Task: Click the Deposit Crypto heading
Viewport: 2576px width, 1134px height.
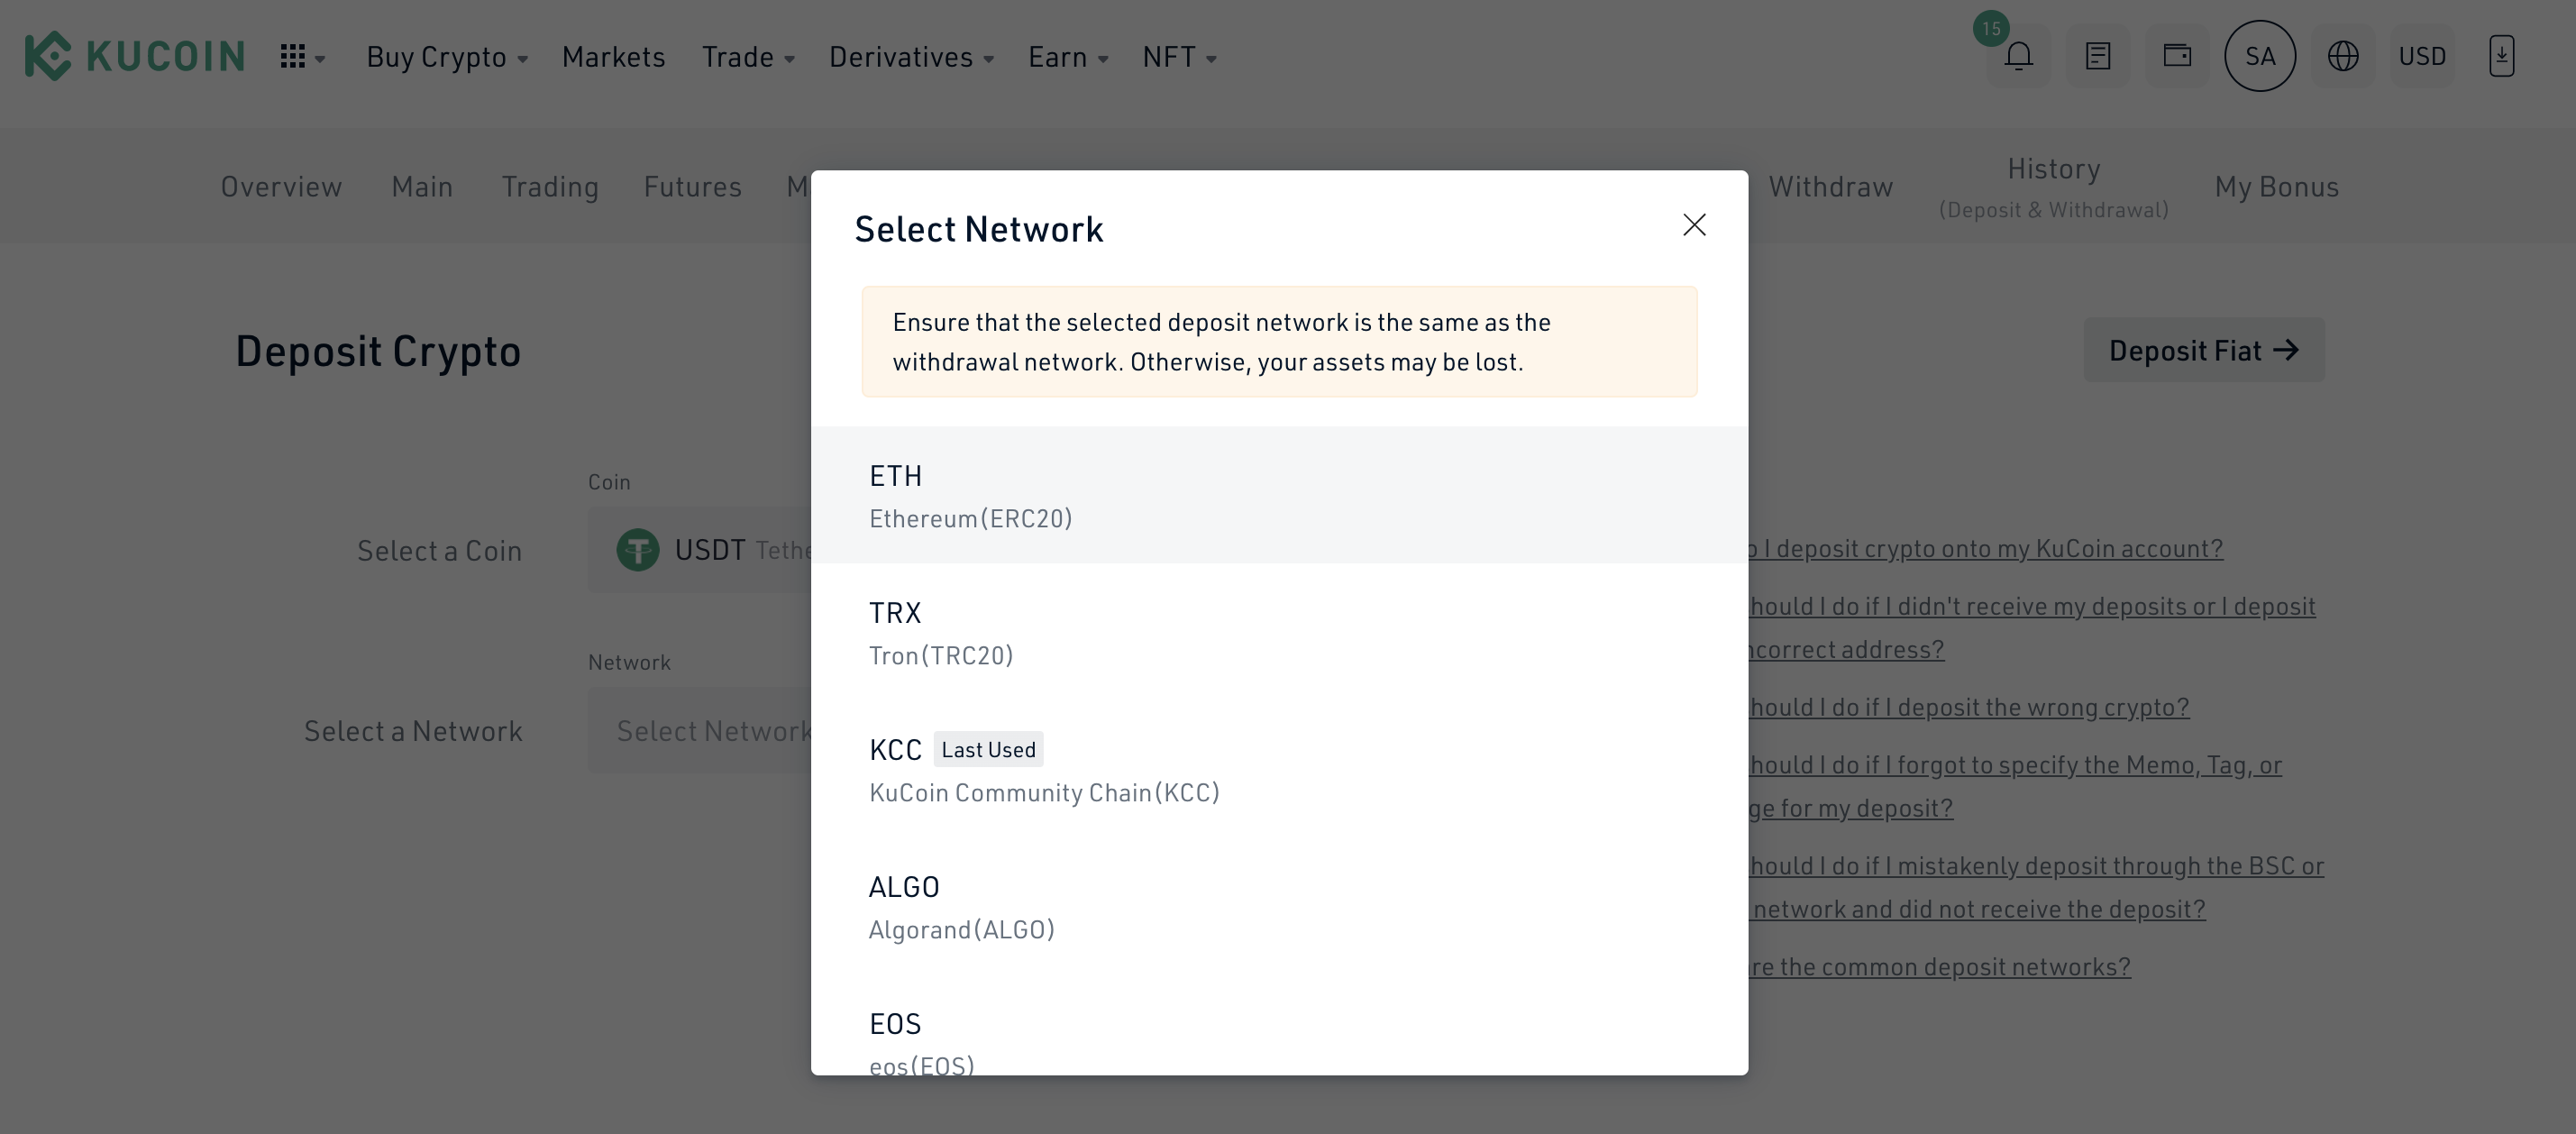Action: point(378,351)
